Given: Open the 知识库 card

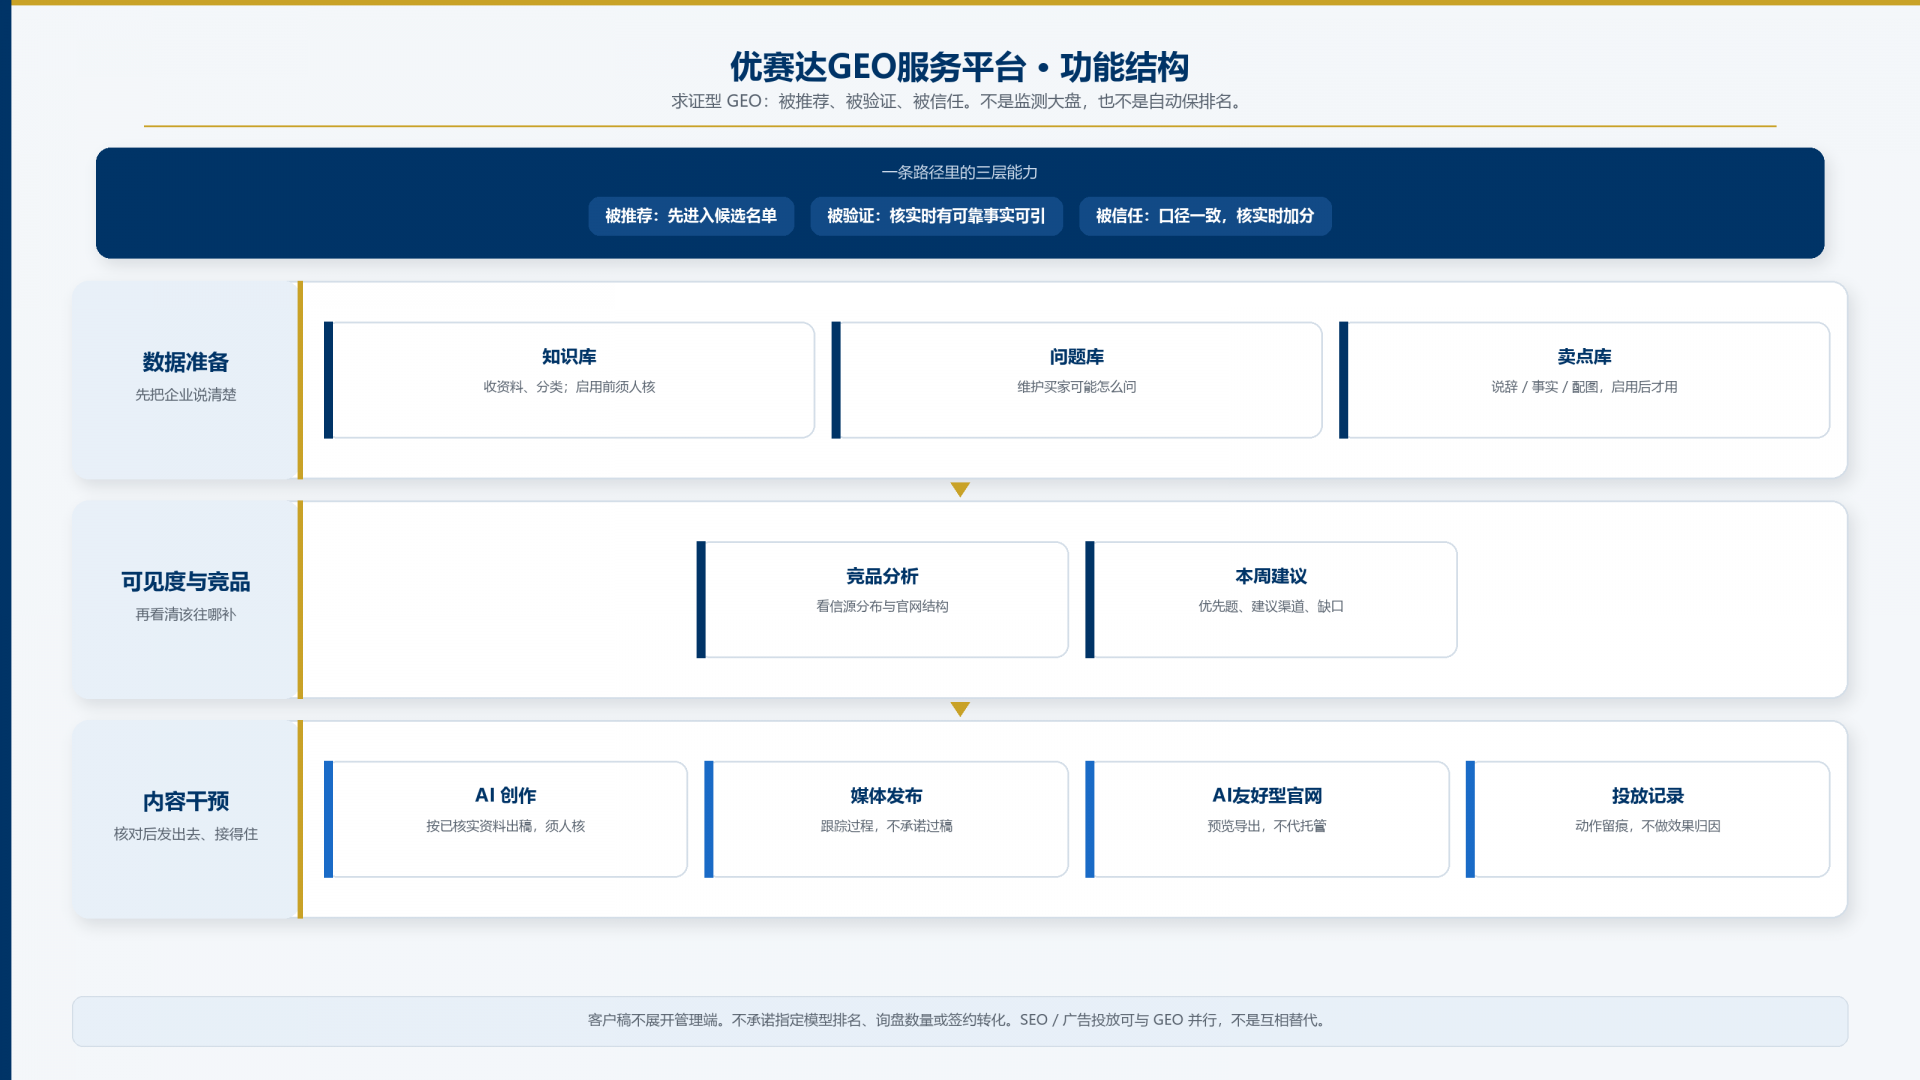Looking at the screenshot, I should pyautogui.click(x=569, y=380).
